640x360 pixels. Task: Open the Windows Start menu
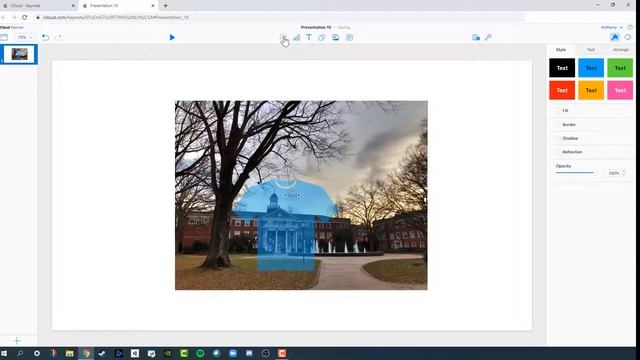click(4, 353)
